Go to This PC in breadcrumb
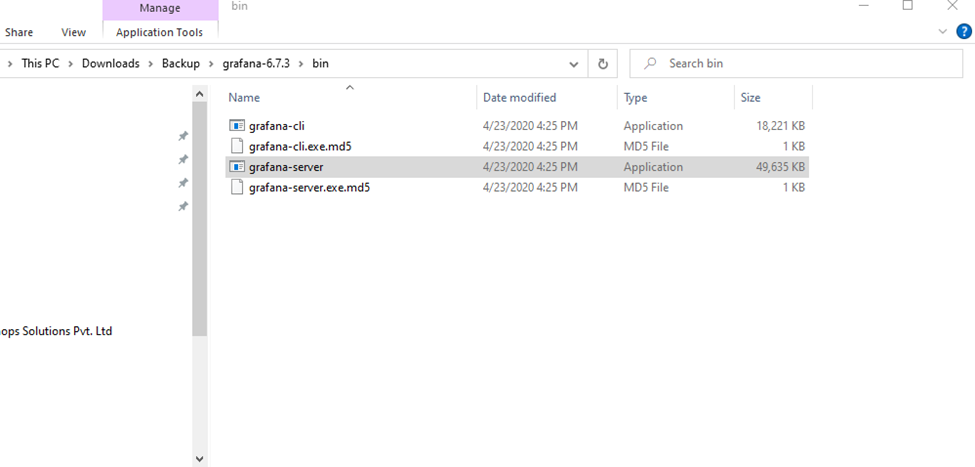This screenshot has height=467, width=975. click(x=40, y=63)
